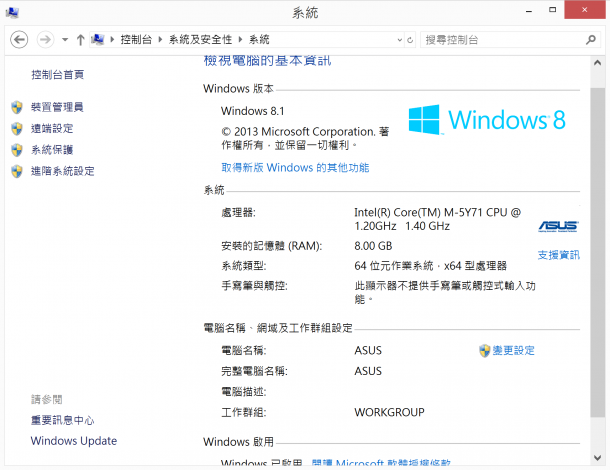Screen dimensions: 610x470
Task: Close the 系統 window
Action: click(585, 10)
